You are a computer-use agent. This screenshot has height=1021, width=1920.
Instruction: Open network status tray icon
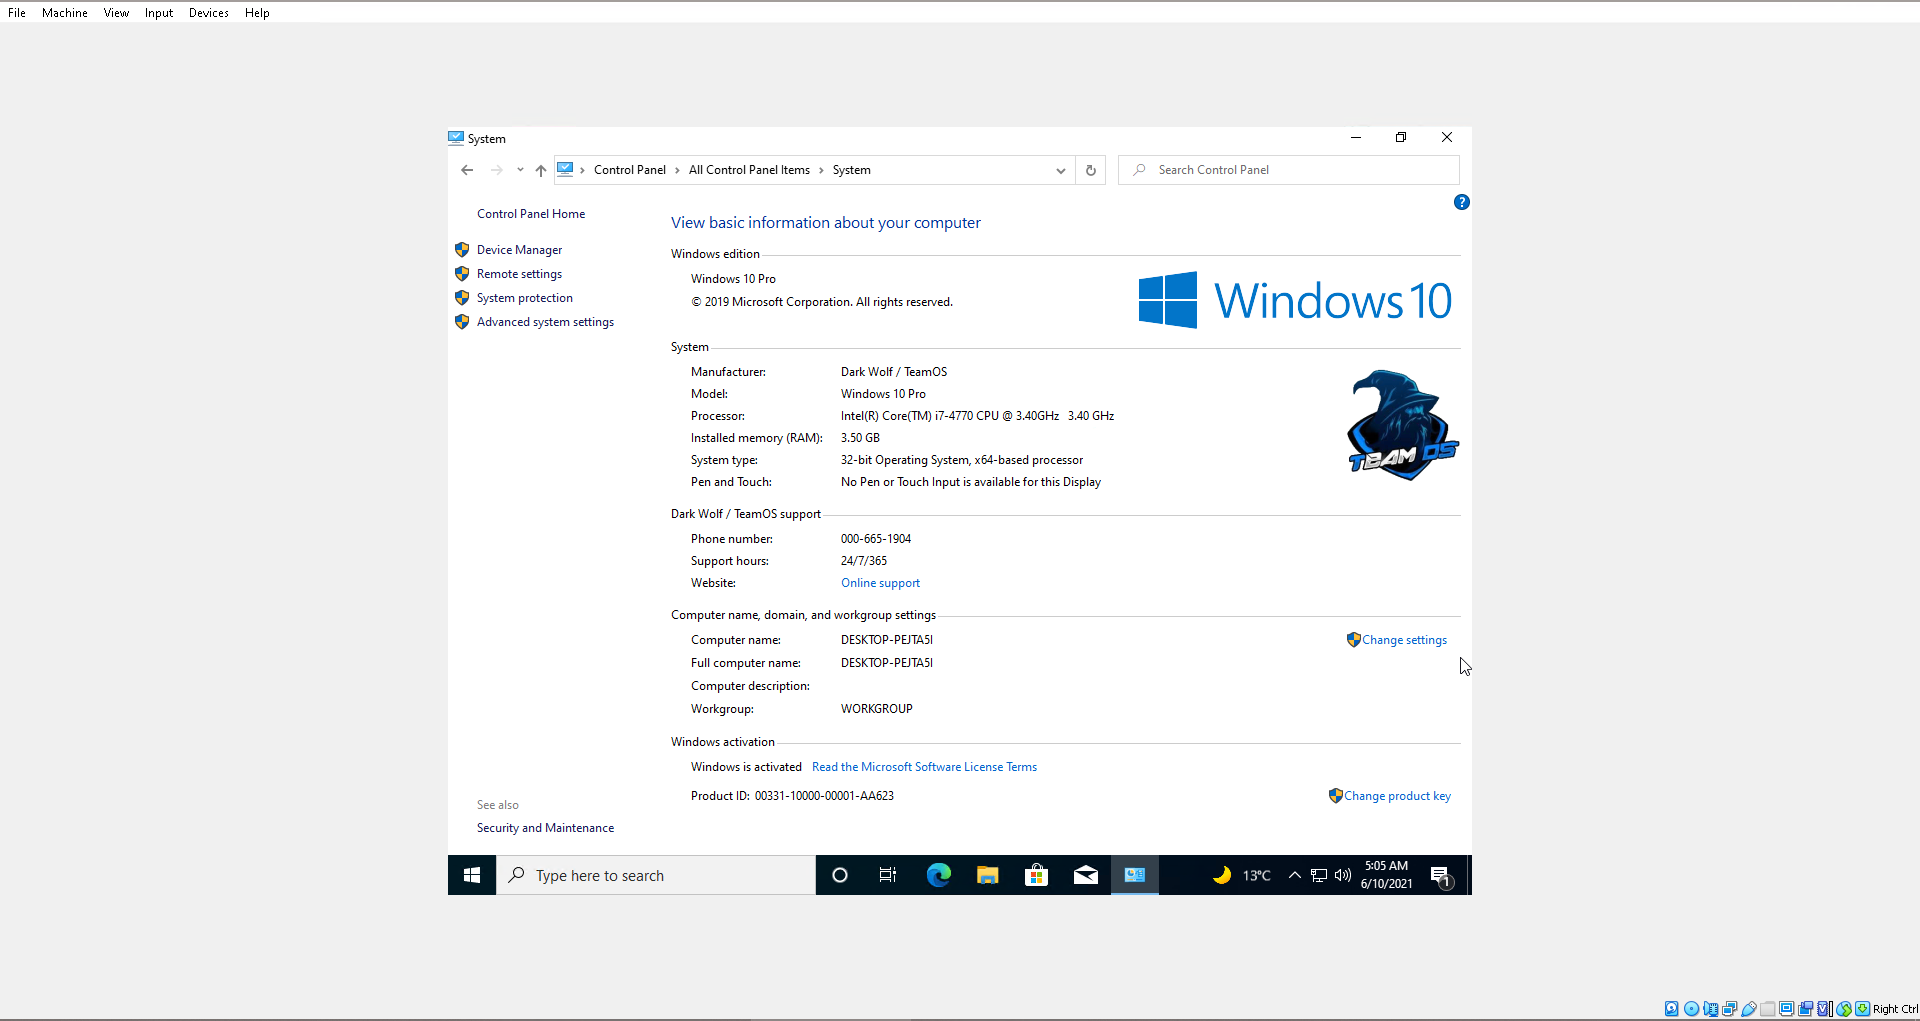coord(1318,875)
